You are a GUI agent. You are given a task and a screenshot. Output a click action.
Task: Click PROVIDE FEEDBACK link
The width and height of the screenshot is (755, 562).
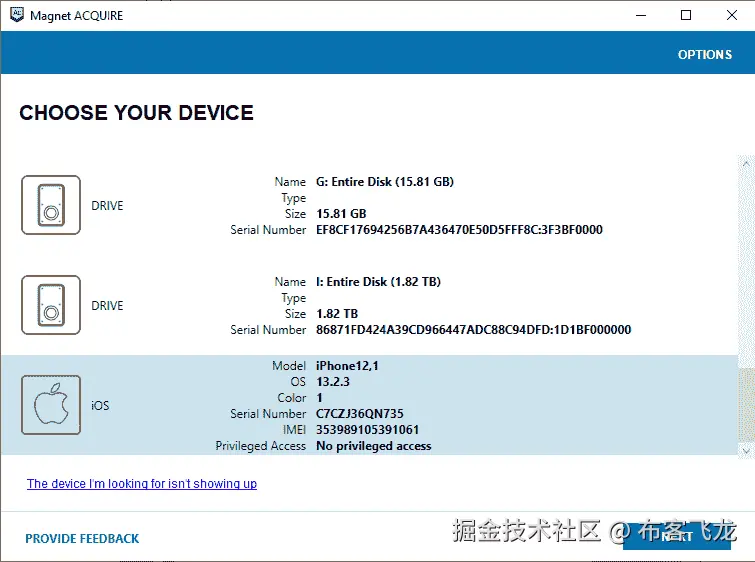tap(82, 538)
